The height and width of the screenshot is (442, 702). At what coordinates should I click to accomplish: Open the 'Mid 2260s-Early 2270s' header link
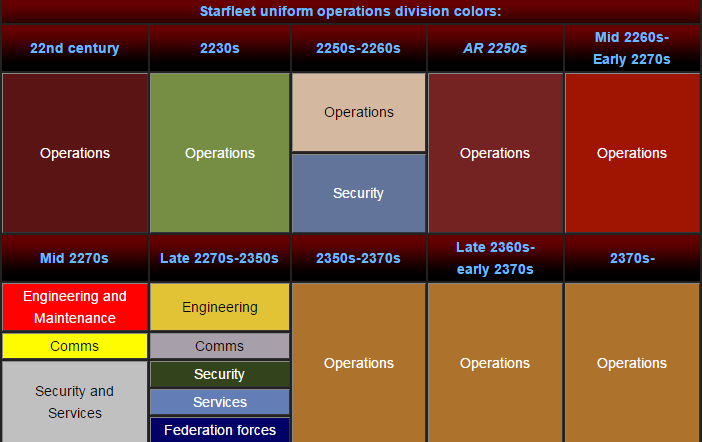632,48
